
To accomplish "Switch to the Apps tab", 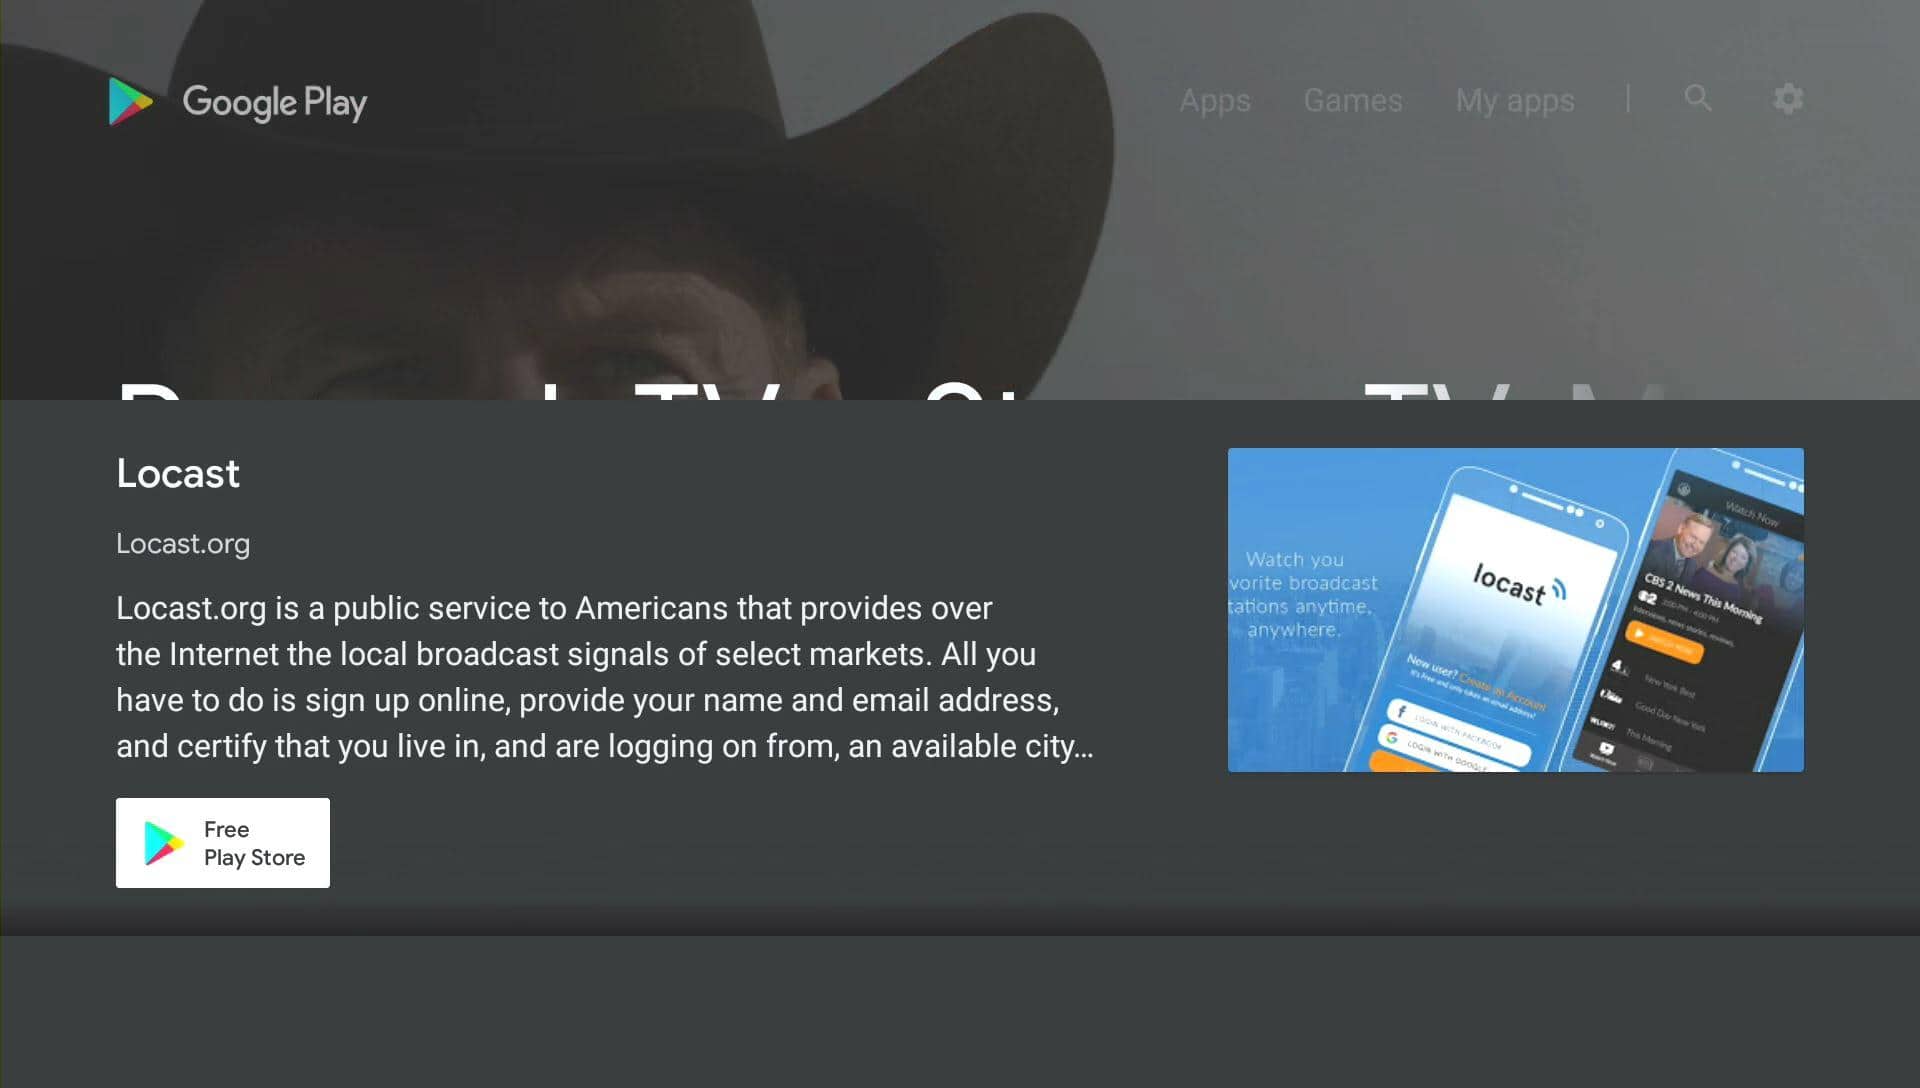I will (1214, 100).
